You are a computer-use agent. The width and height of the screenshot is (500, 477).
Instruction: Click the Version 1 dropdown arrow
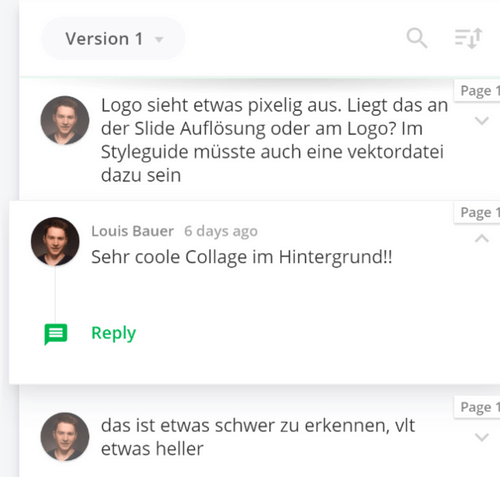(159, 40)
